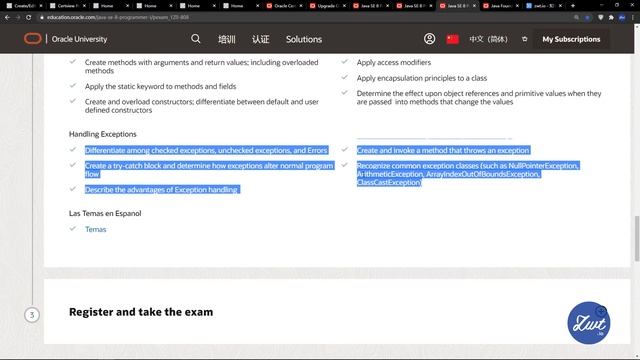Viewport: 640px width, 360px height.
Task: Open the 中文 (简体) language selector
Action: coord(488,39)
